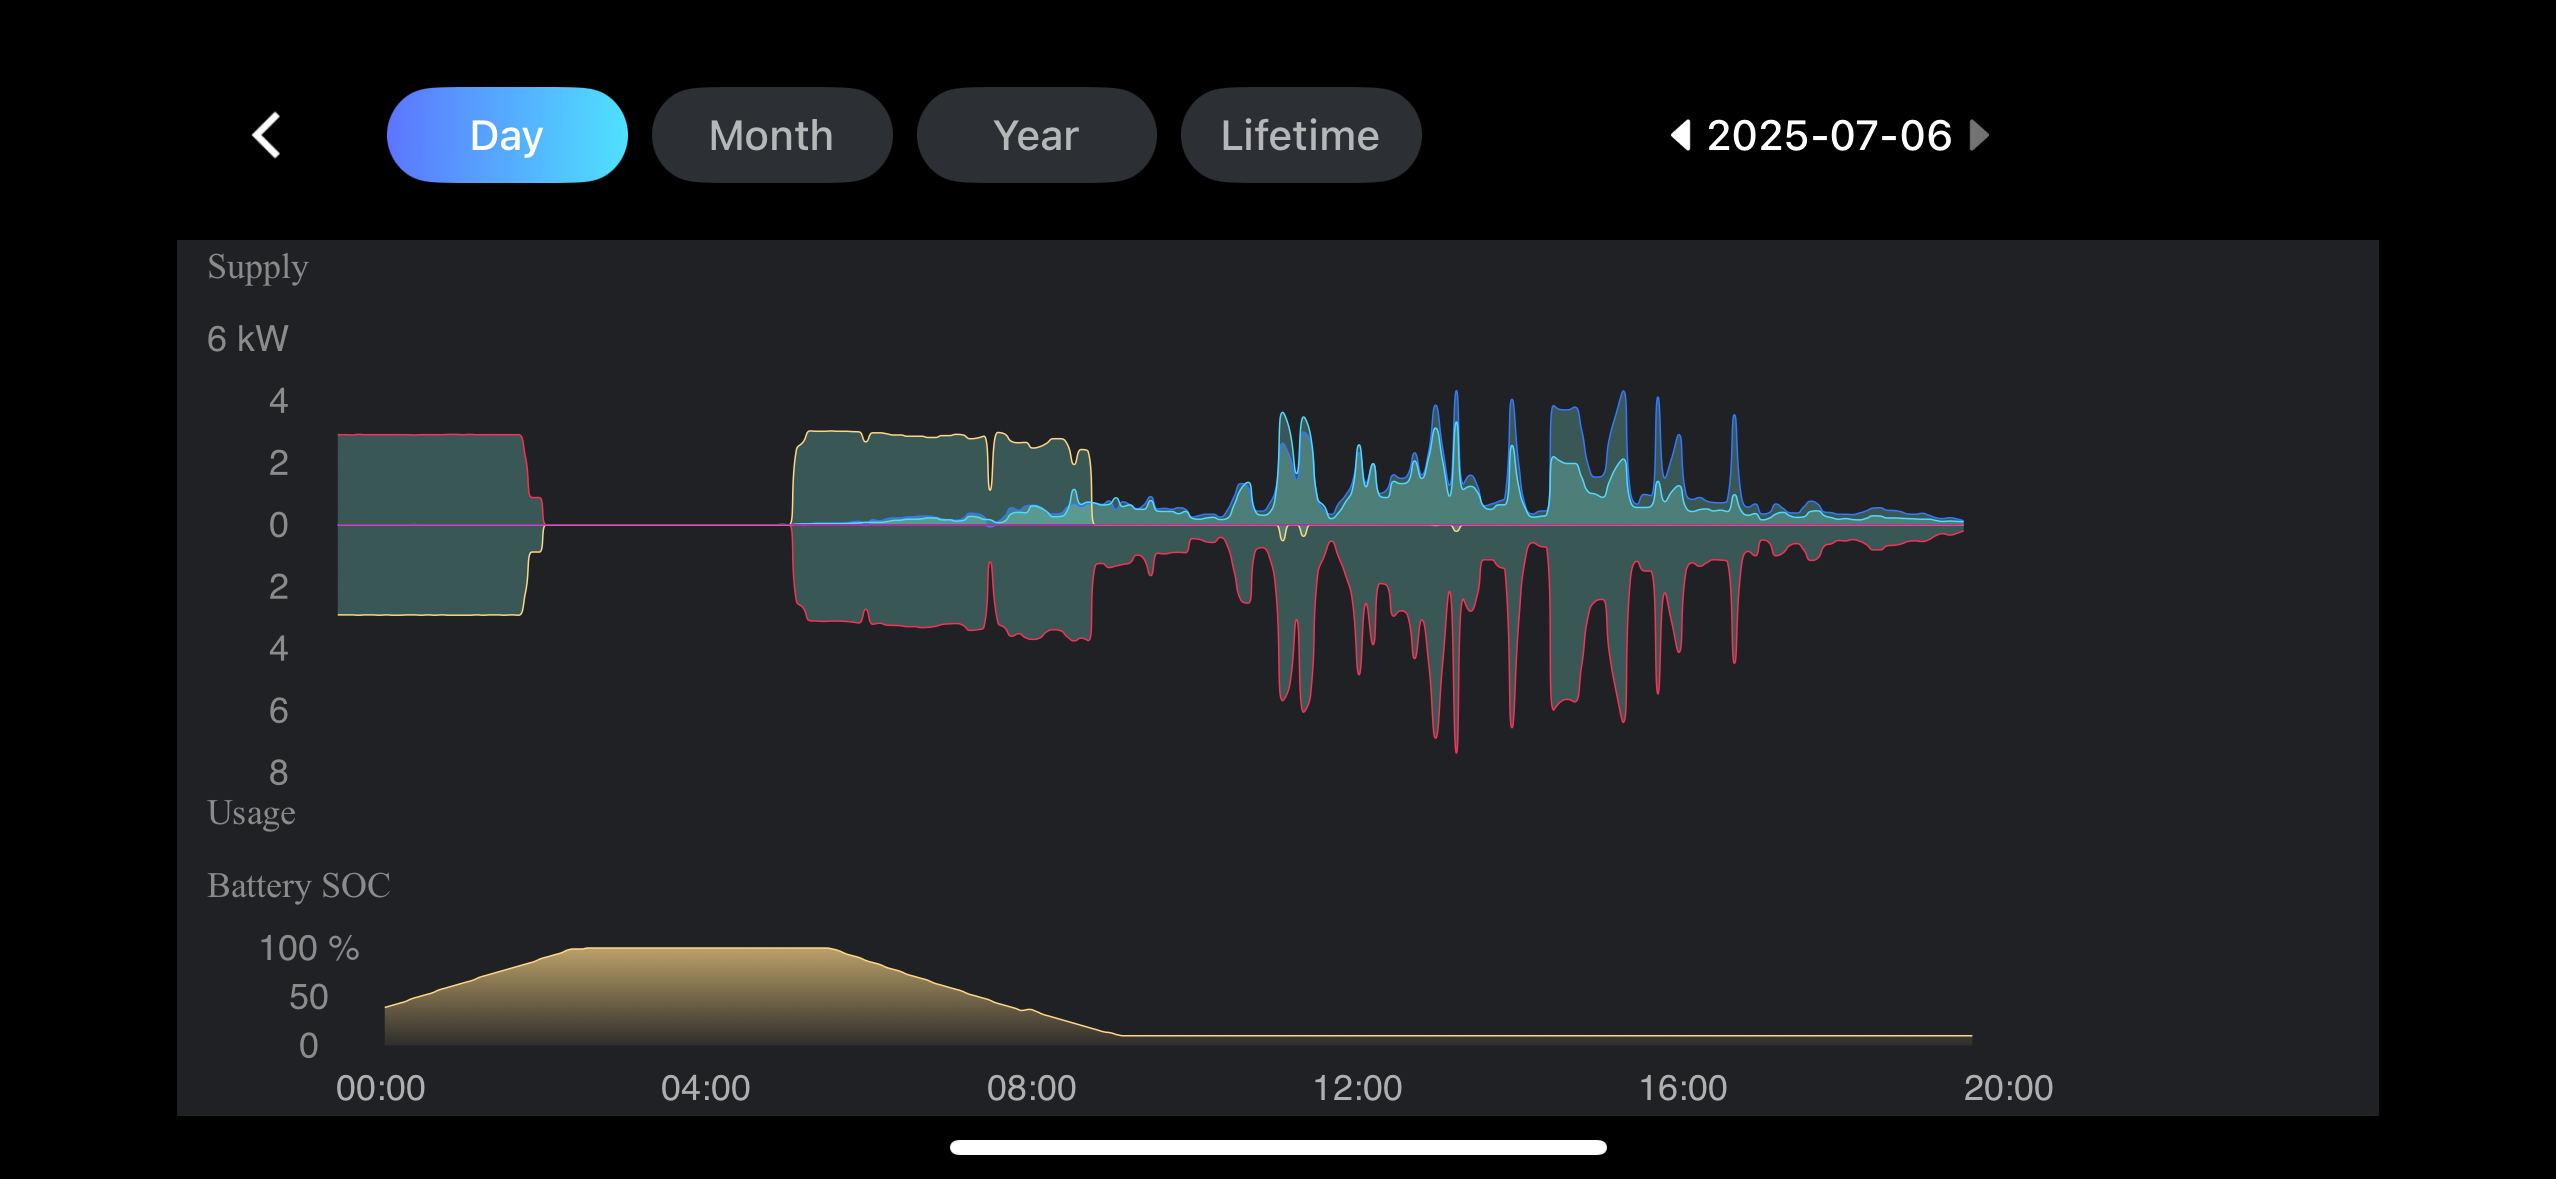Viewport: 2556px width, 1179px height.
Task: Tap the Battery SOC heading
Action: [298, 885]
